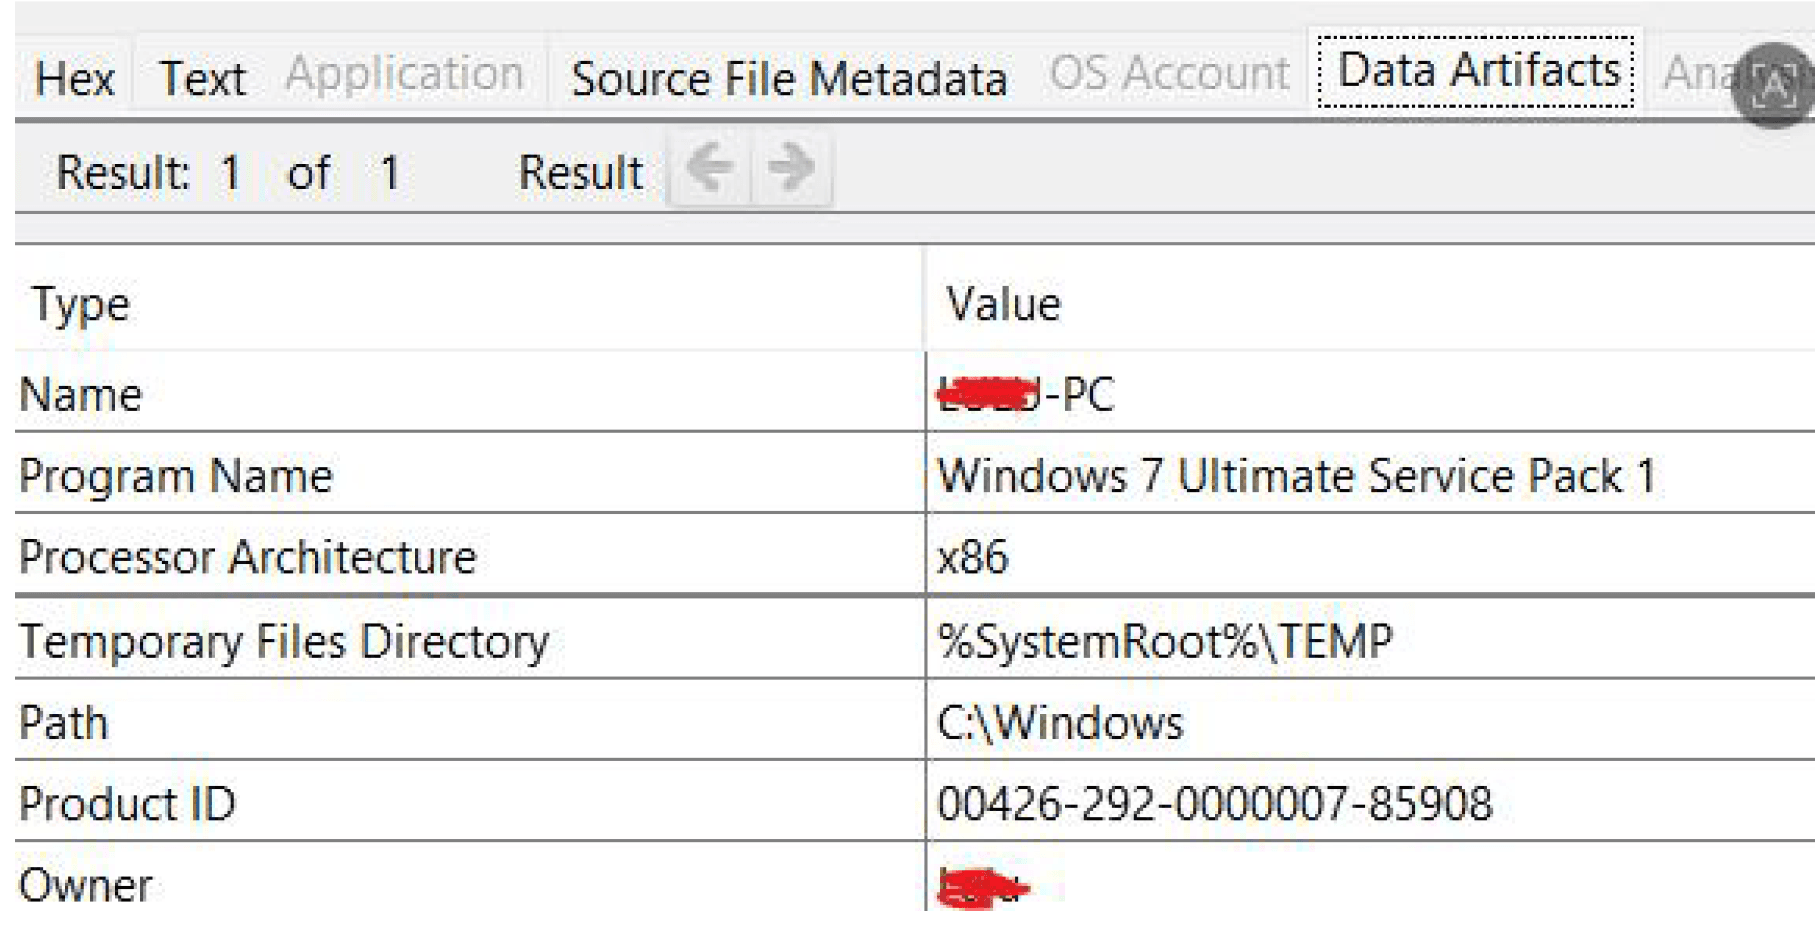Select the Owner row label
The width and height of the screenshot is (1815, 933).
85,885
